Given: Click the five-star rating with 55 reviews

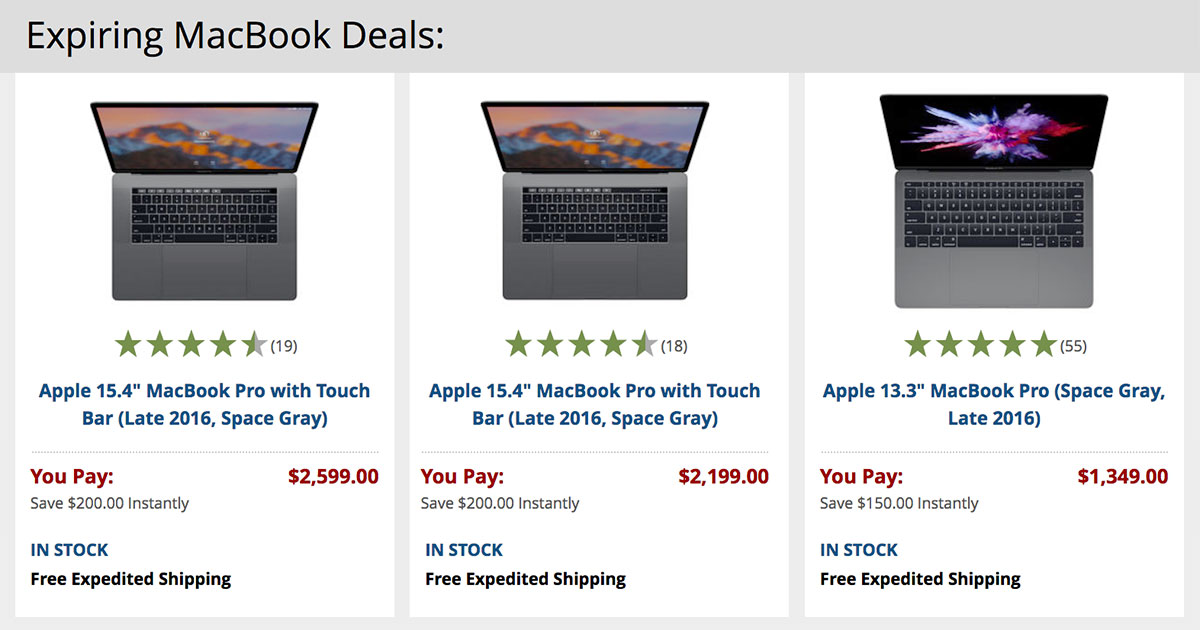Looking at the screenshot, I should 980,346.
